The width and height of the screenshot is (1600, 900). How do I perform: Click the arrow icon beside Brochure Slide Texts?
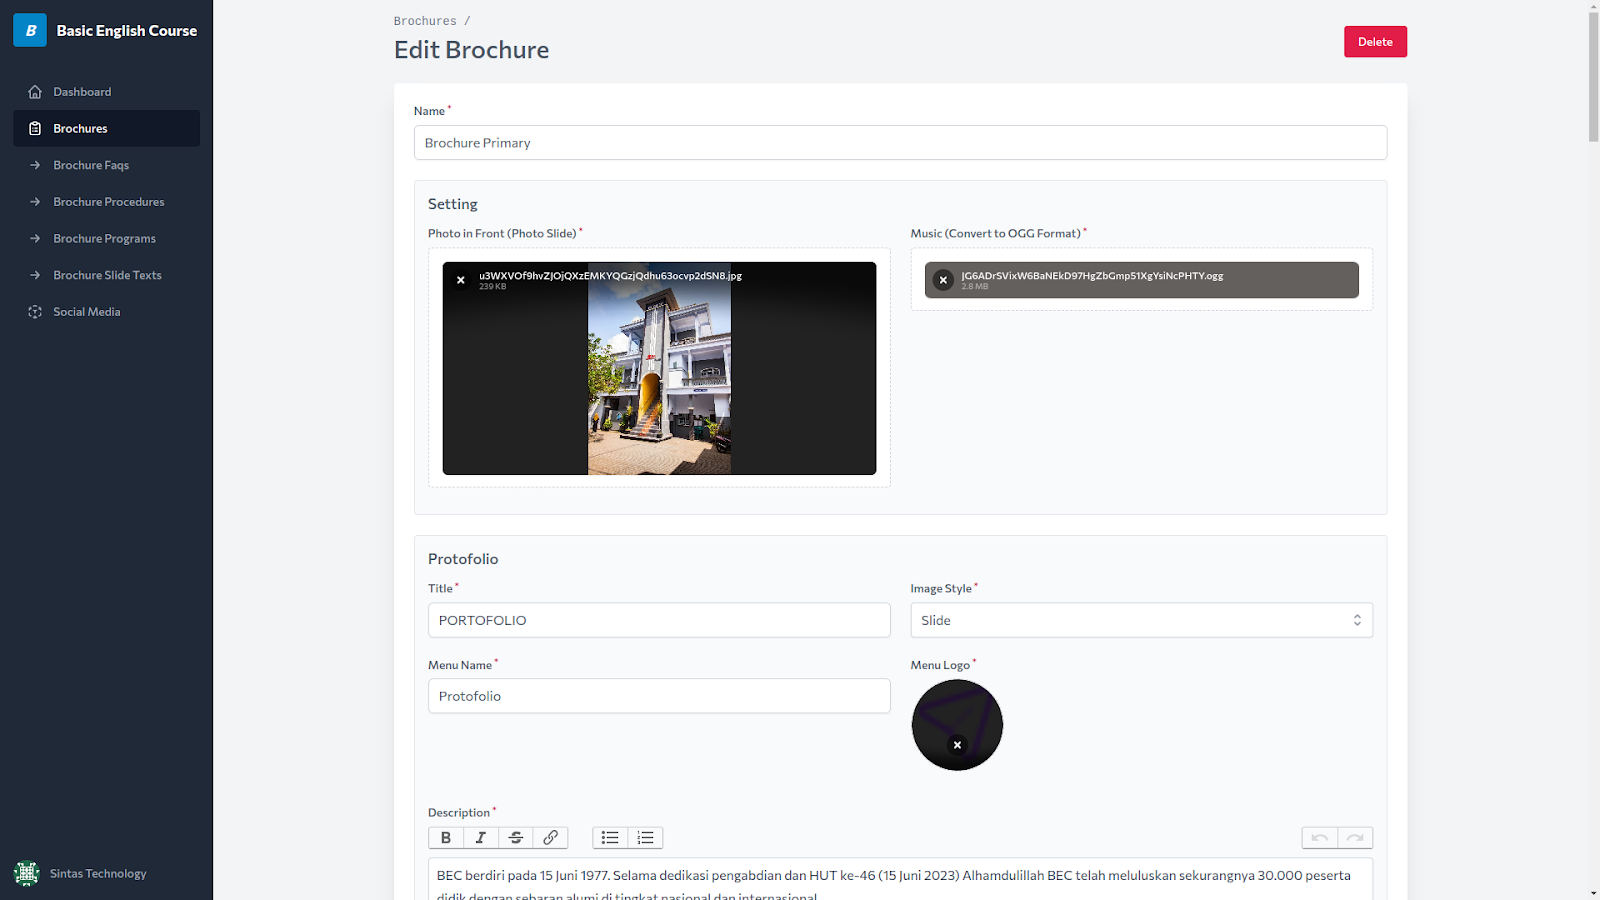click(35, 275)
